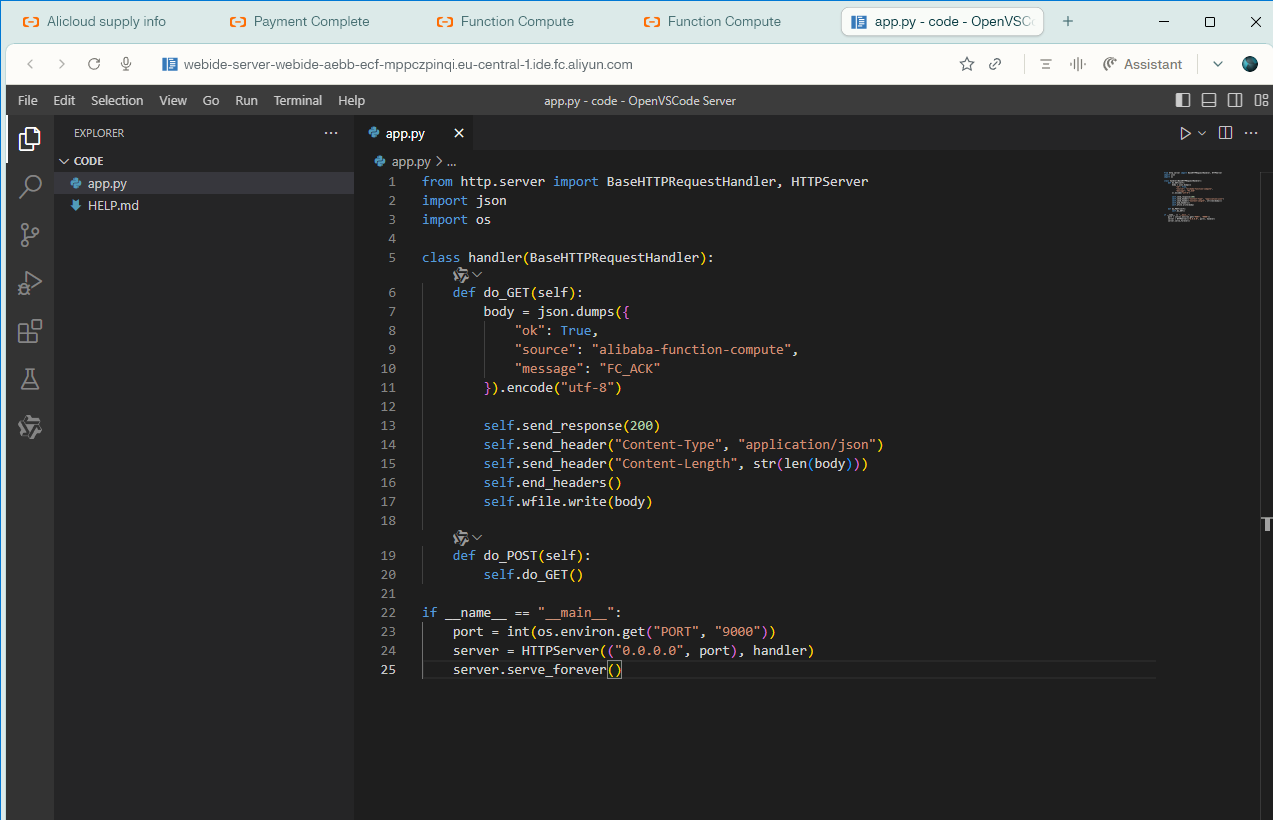Open the run options dropdown arrow
This screenshot has width=1273, height=820.
coord(1202,133)
